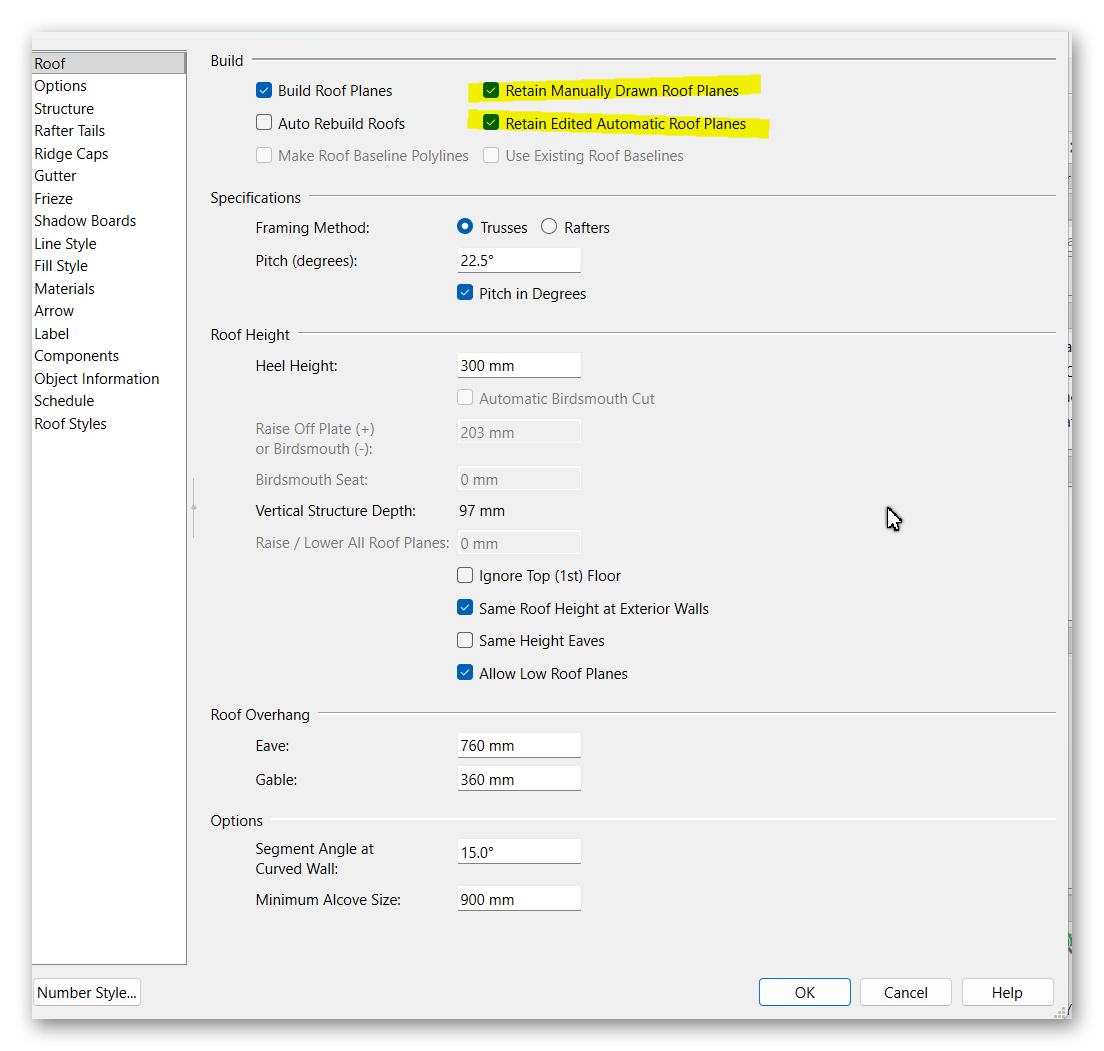Image resolution: width=1104 pixels, height=1051 pixels.
Task: Go to Ridge Caps panel
Action: (x=71, y=154)
